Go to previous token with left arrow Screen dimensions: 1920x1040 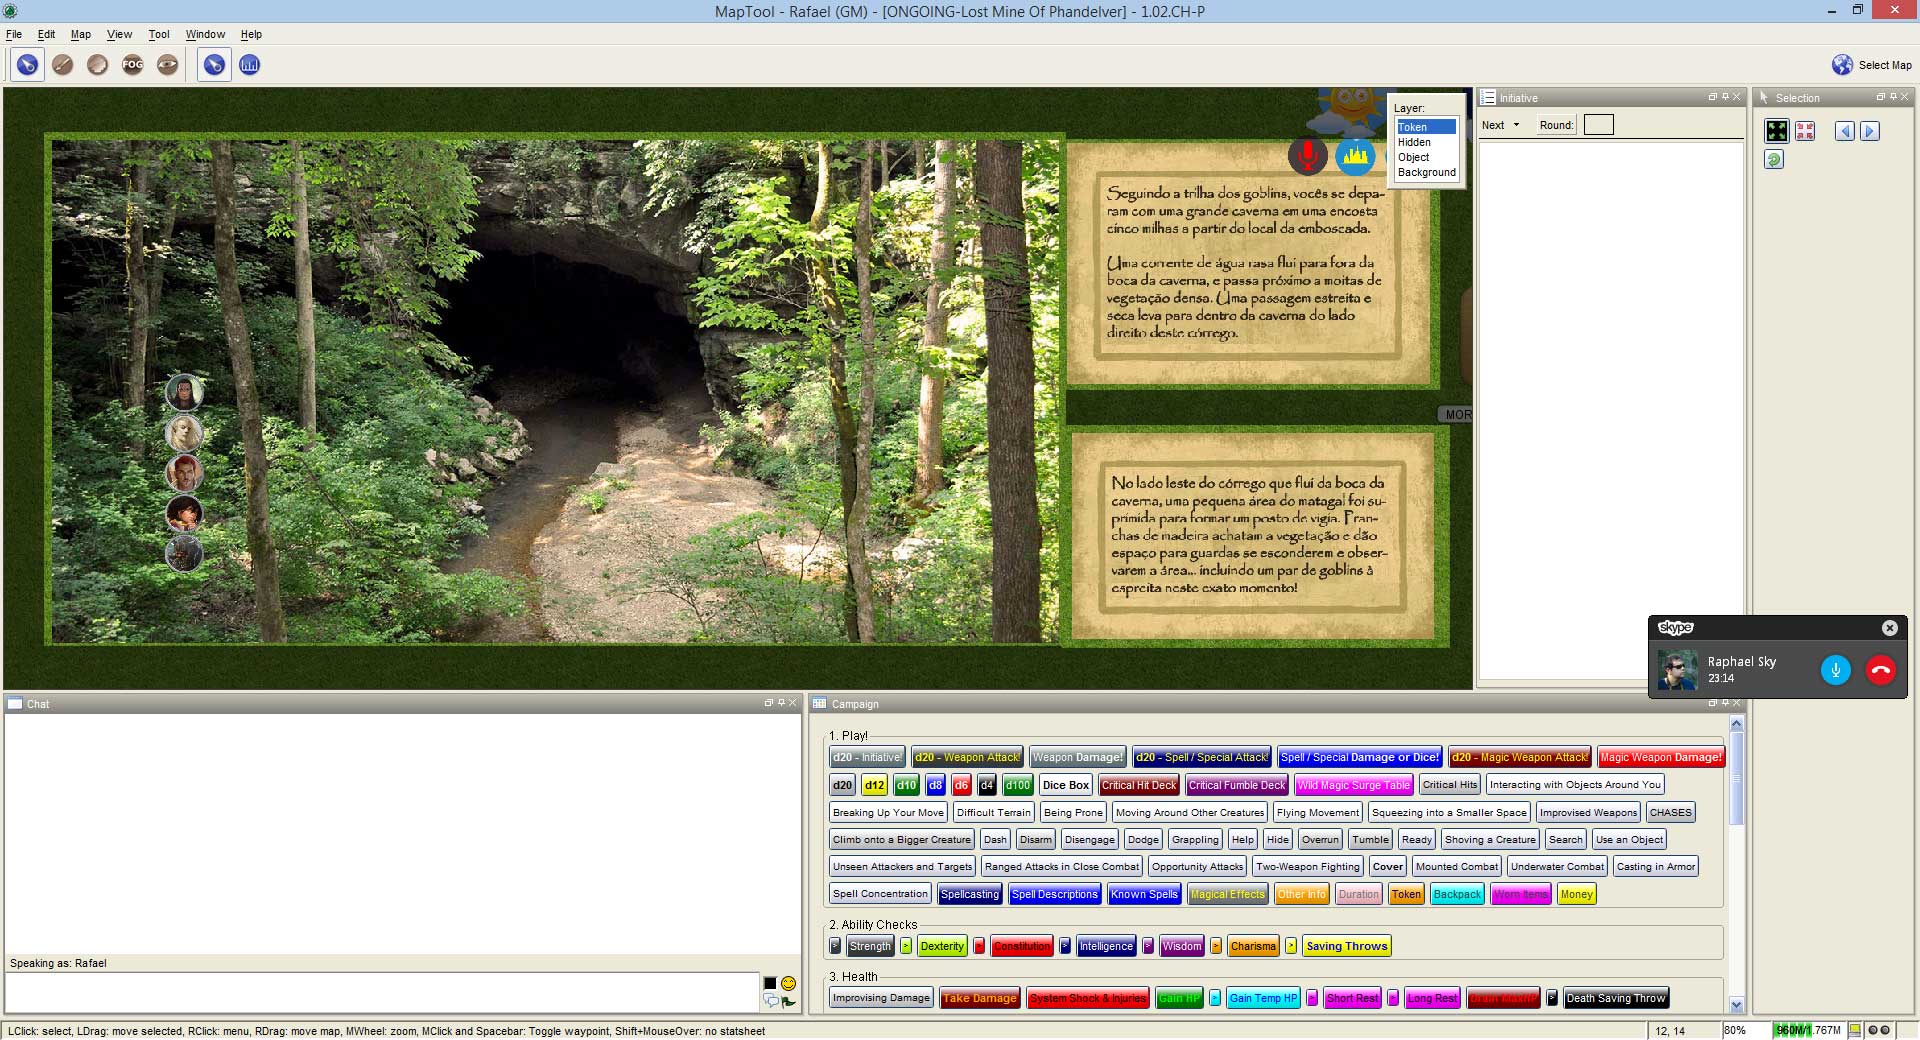tap(1845, 131)
